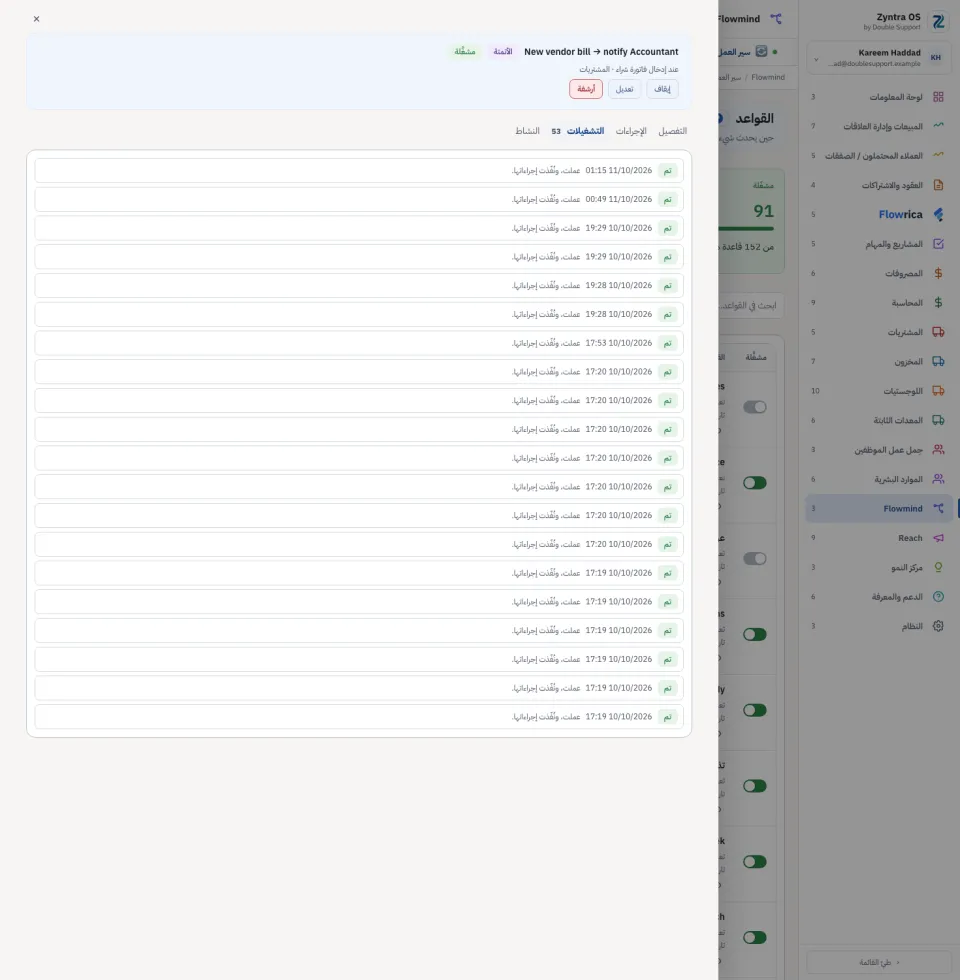Screen dimensions: 960x980
Task: Open the Reach megaphone icon
Action: pyautogui.click(x=938, y=538)
